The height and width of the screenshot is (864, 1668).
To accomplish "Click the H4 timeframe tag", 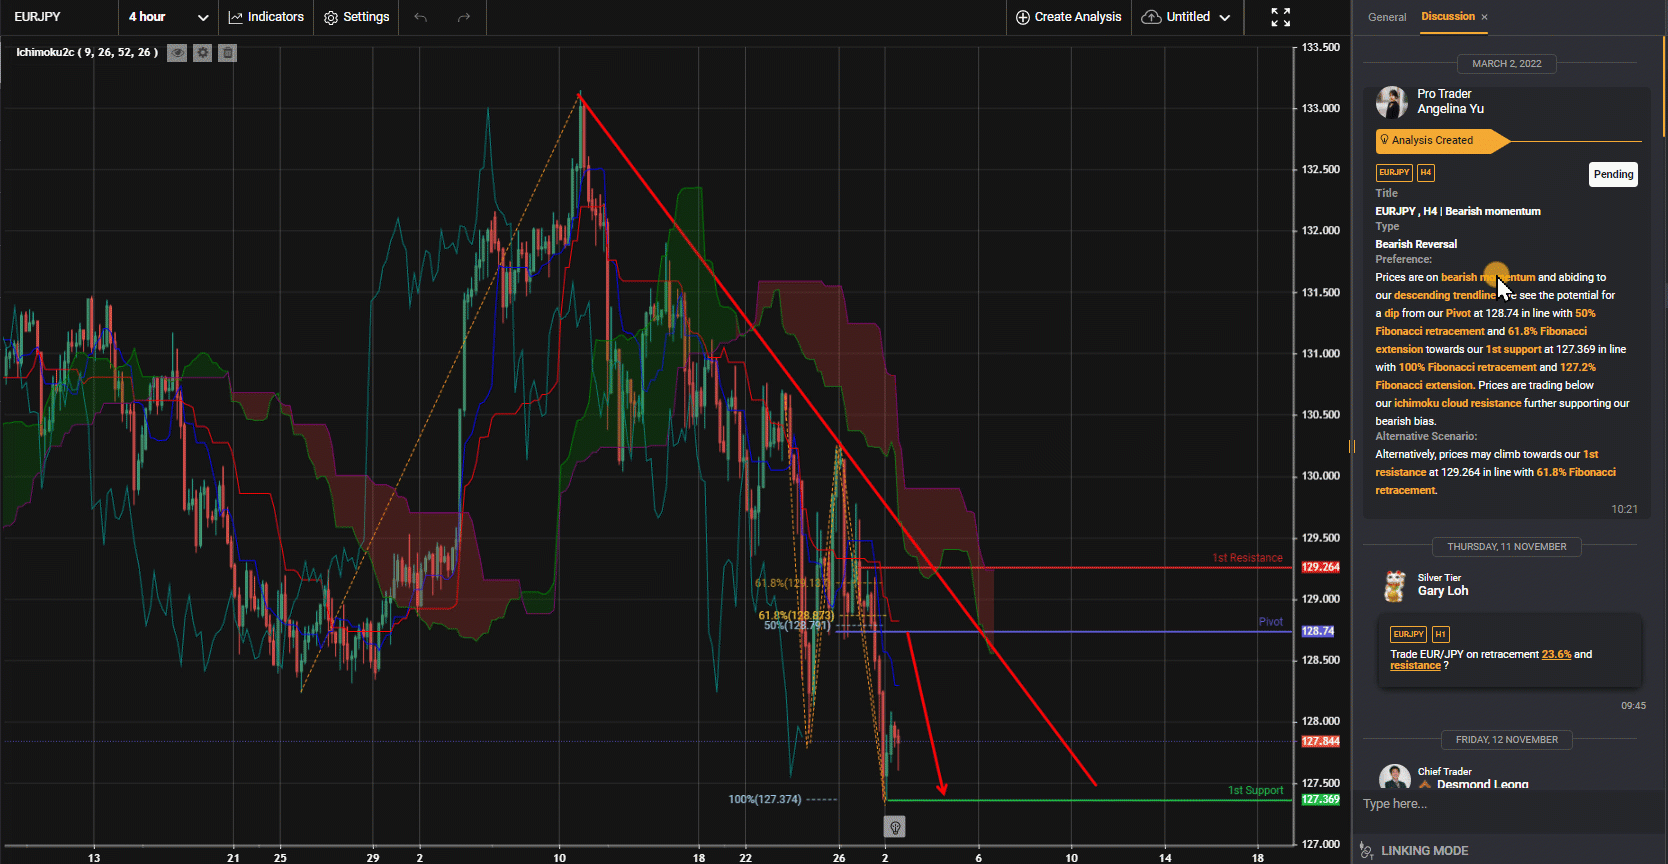I will pos(1426,172).
